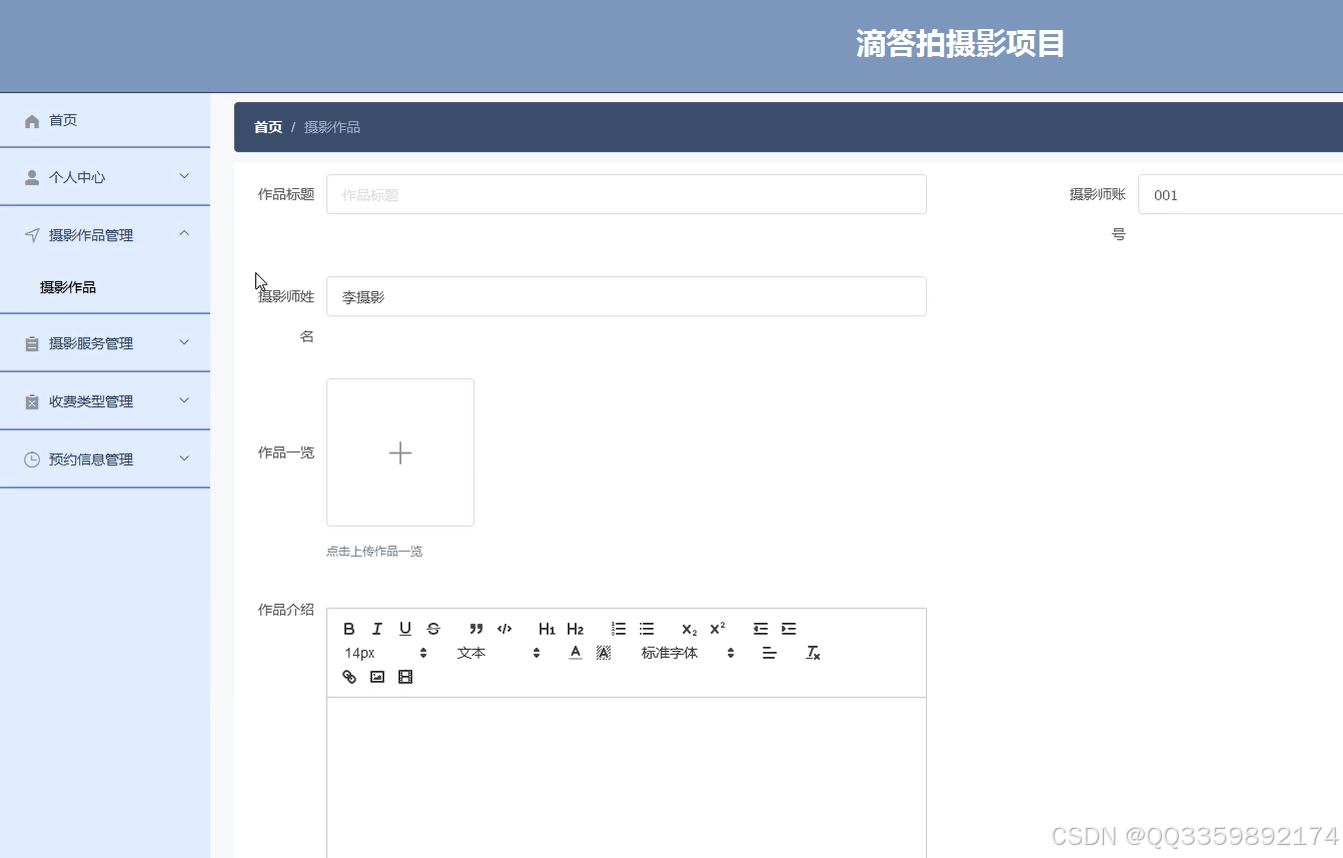Insert a blockquote in the editor

(x=476, y=629)
